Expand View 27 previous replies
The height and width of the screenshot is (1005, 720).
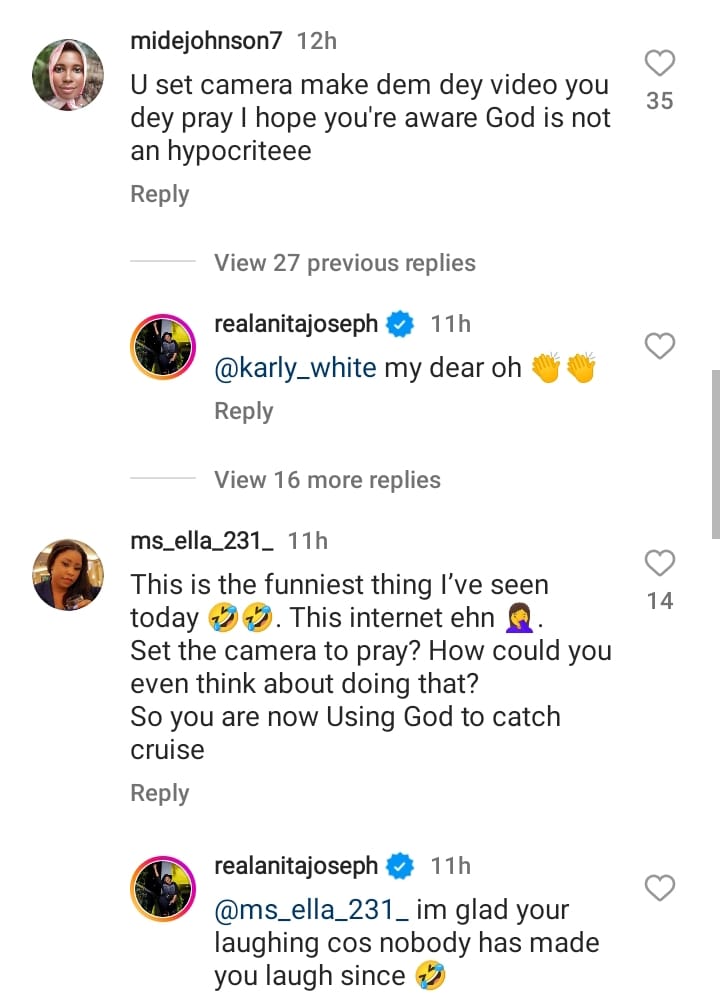point(344,263)
